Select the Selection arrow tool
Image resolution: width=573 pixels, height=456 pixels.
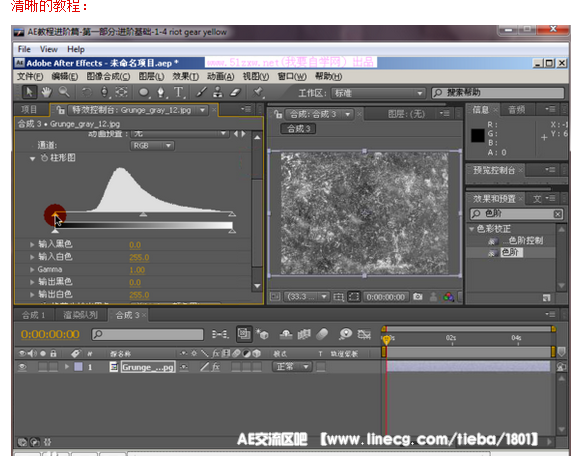[29, 92]
